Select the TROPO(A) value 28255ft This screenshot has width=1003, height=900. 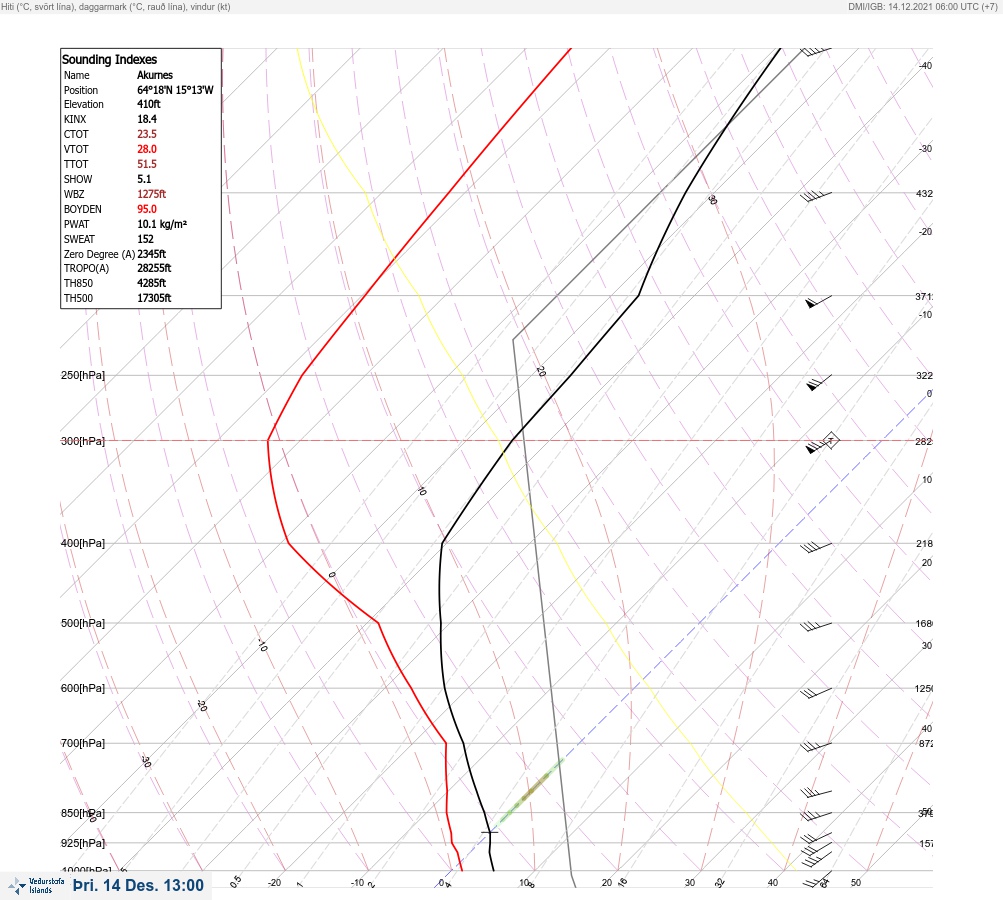tap(154, 268)
